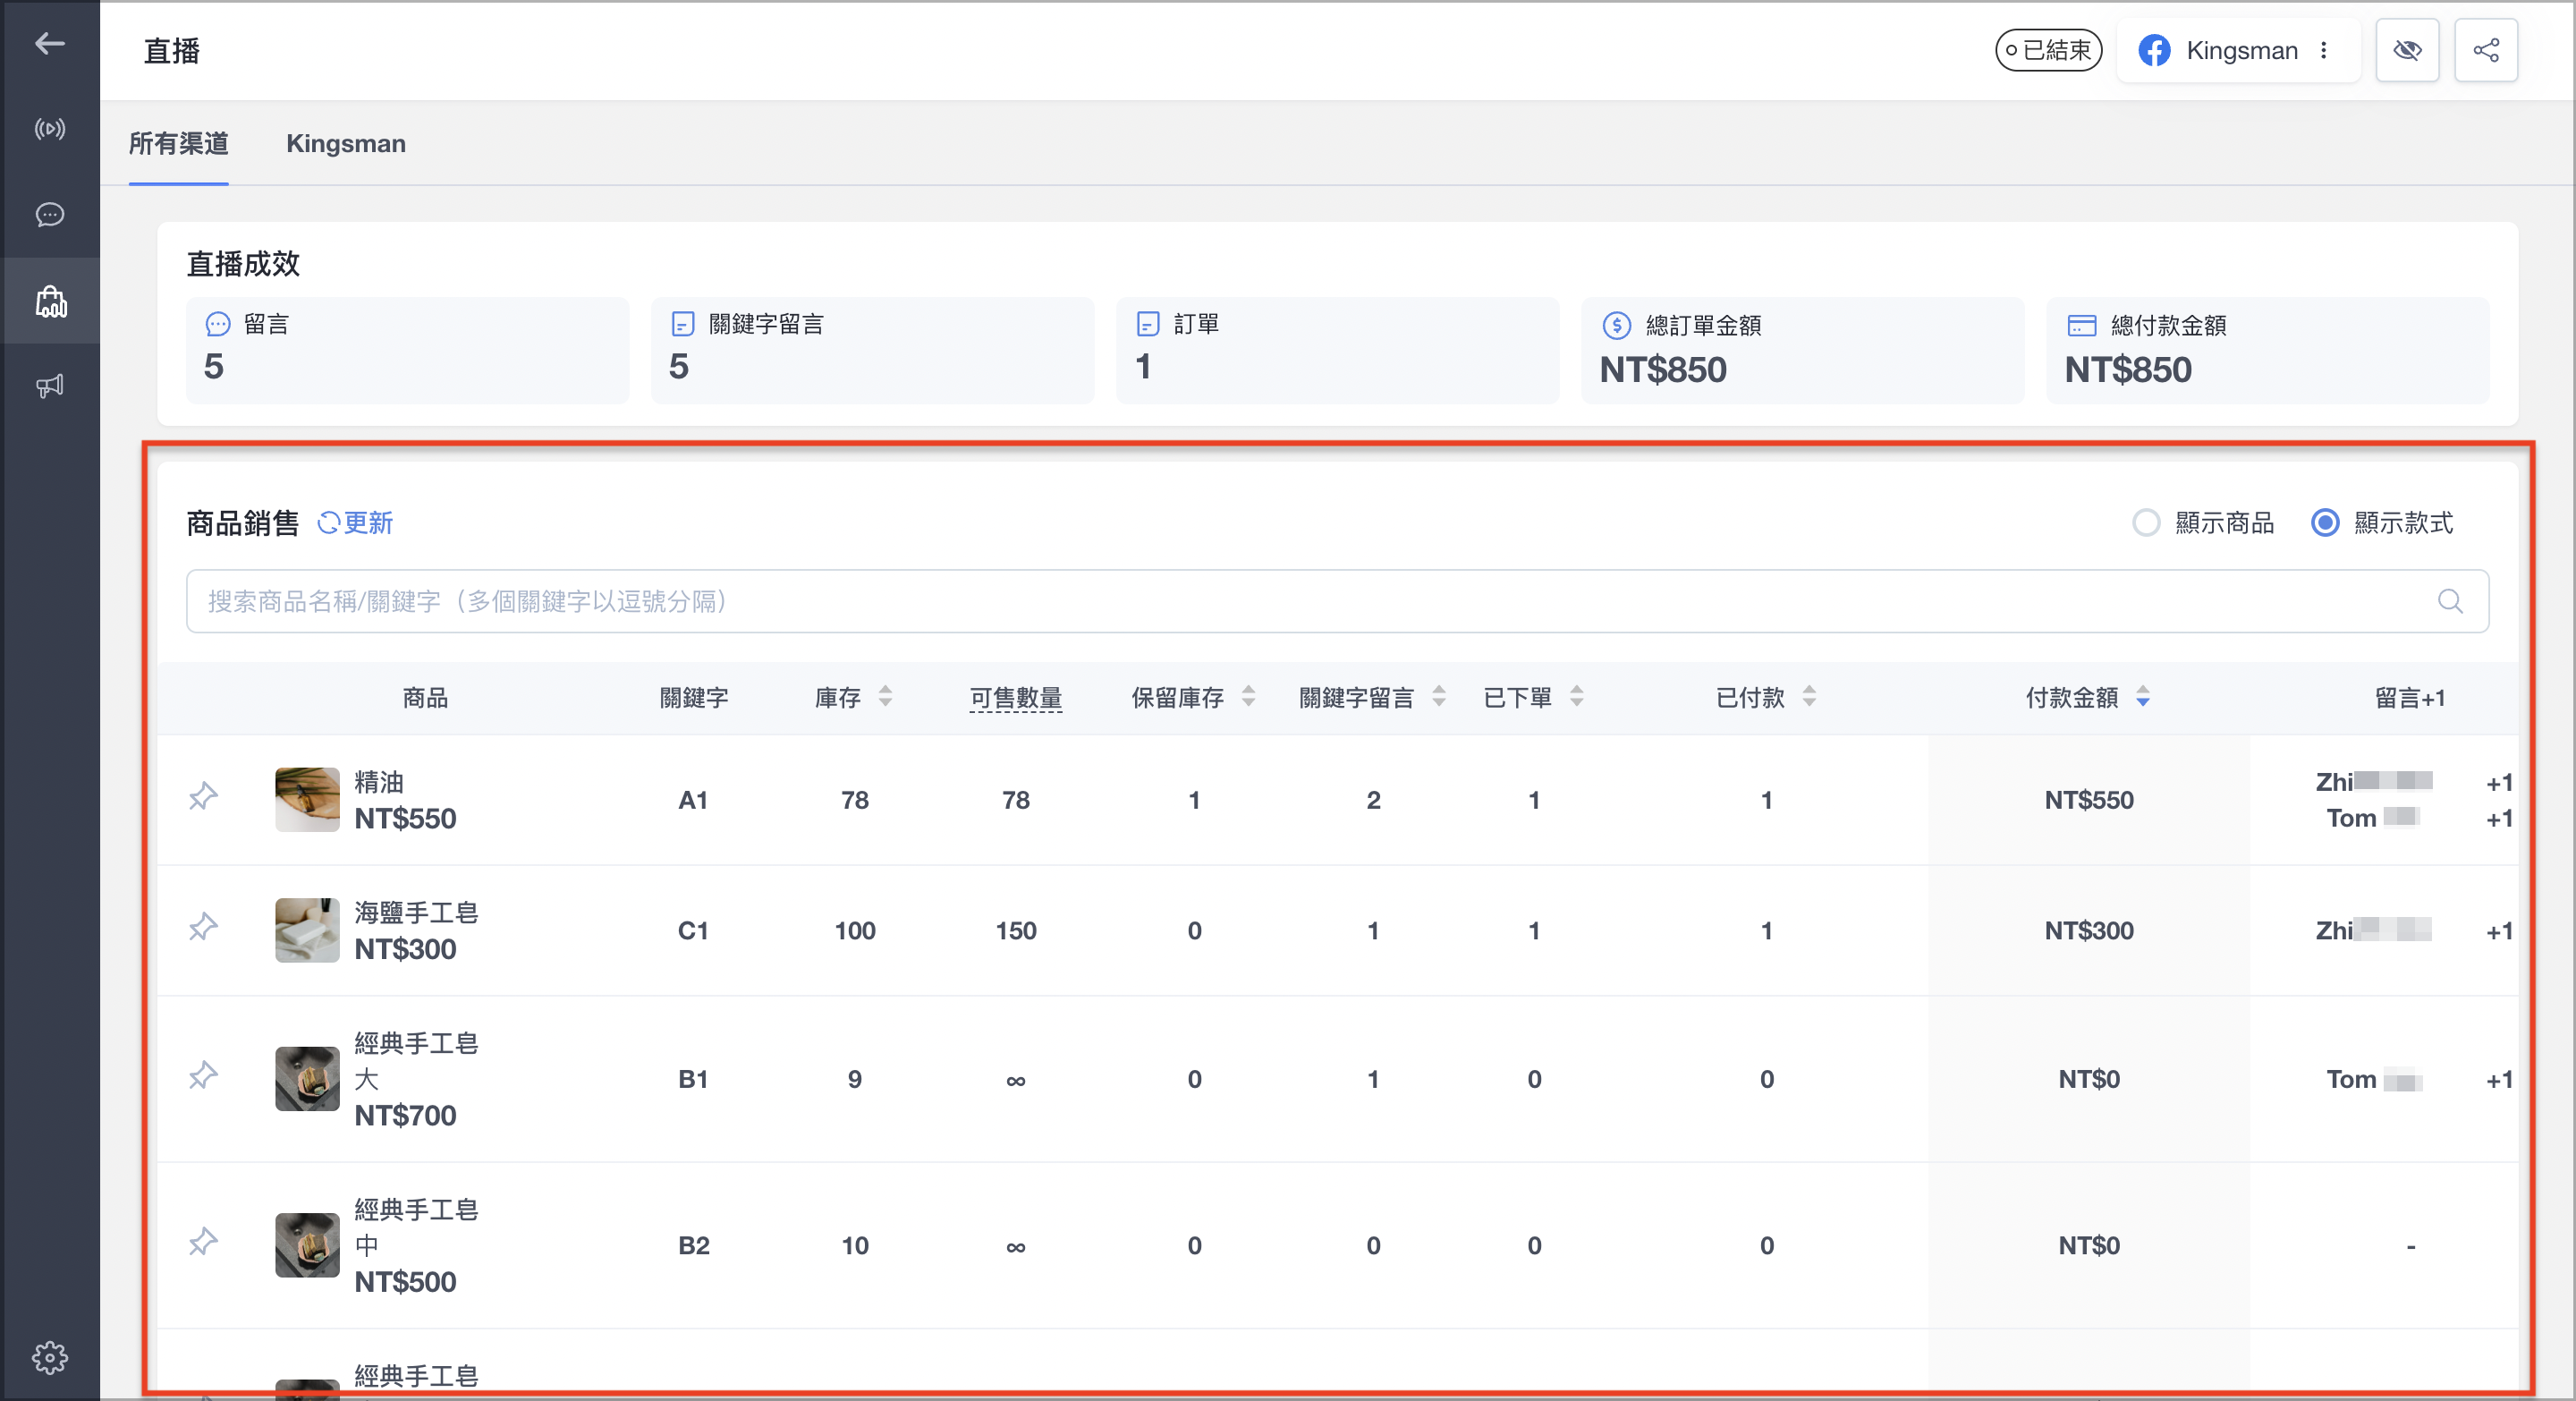Pin the 經典手工皂 中 product row

(x=203, y=1242)
